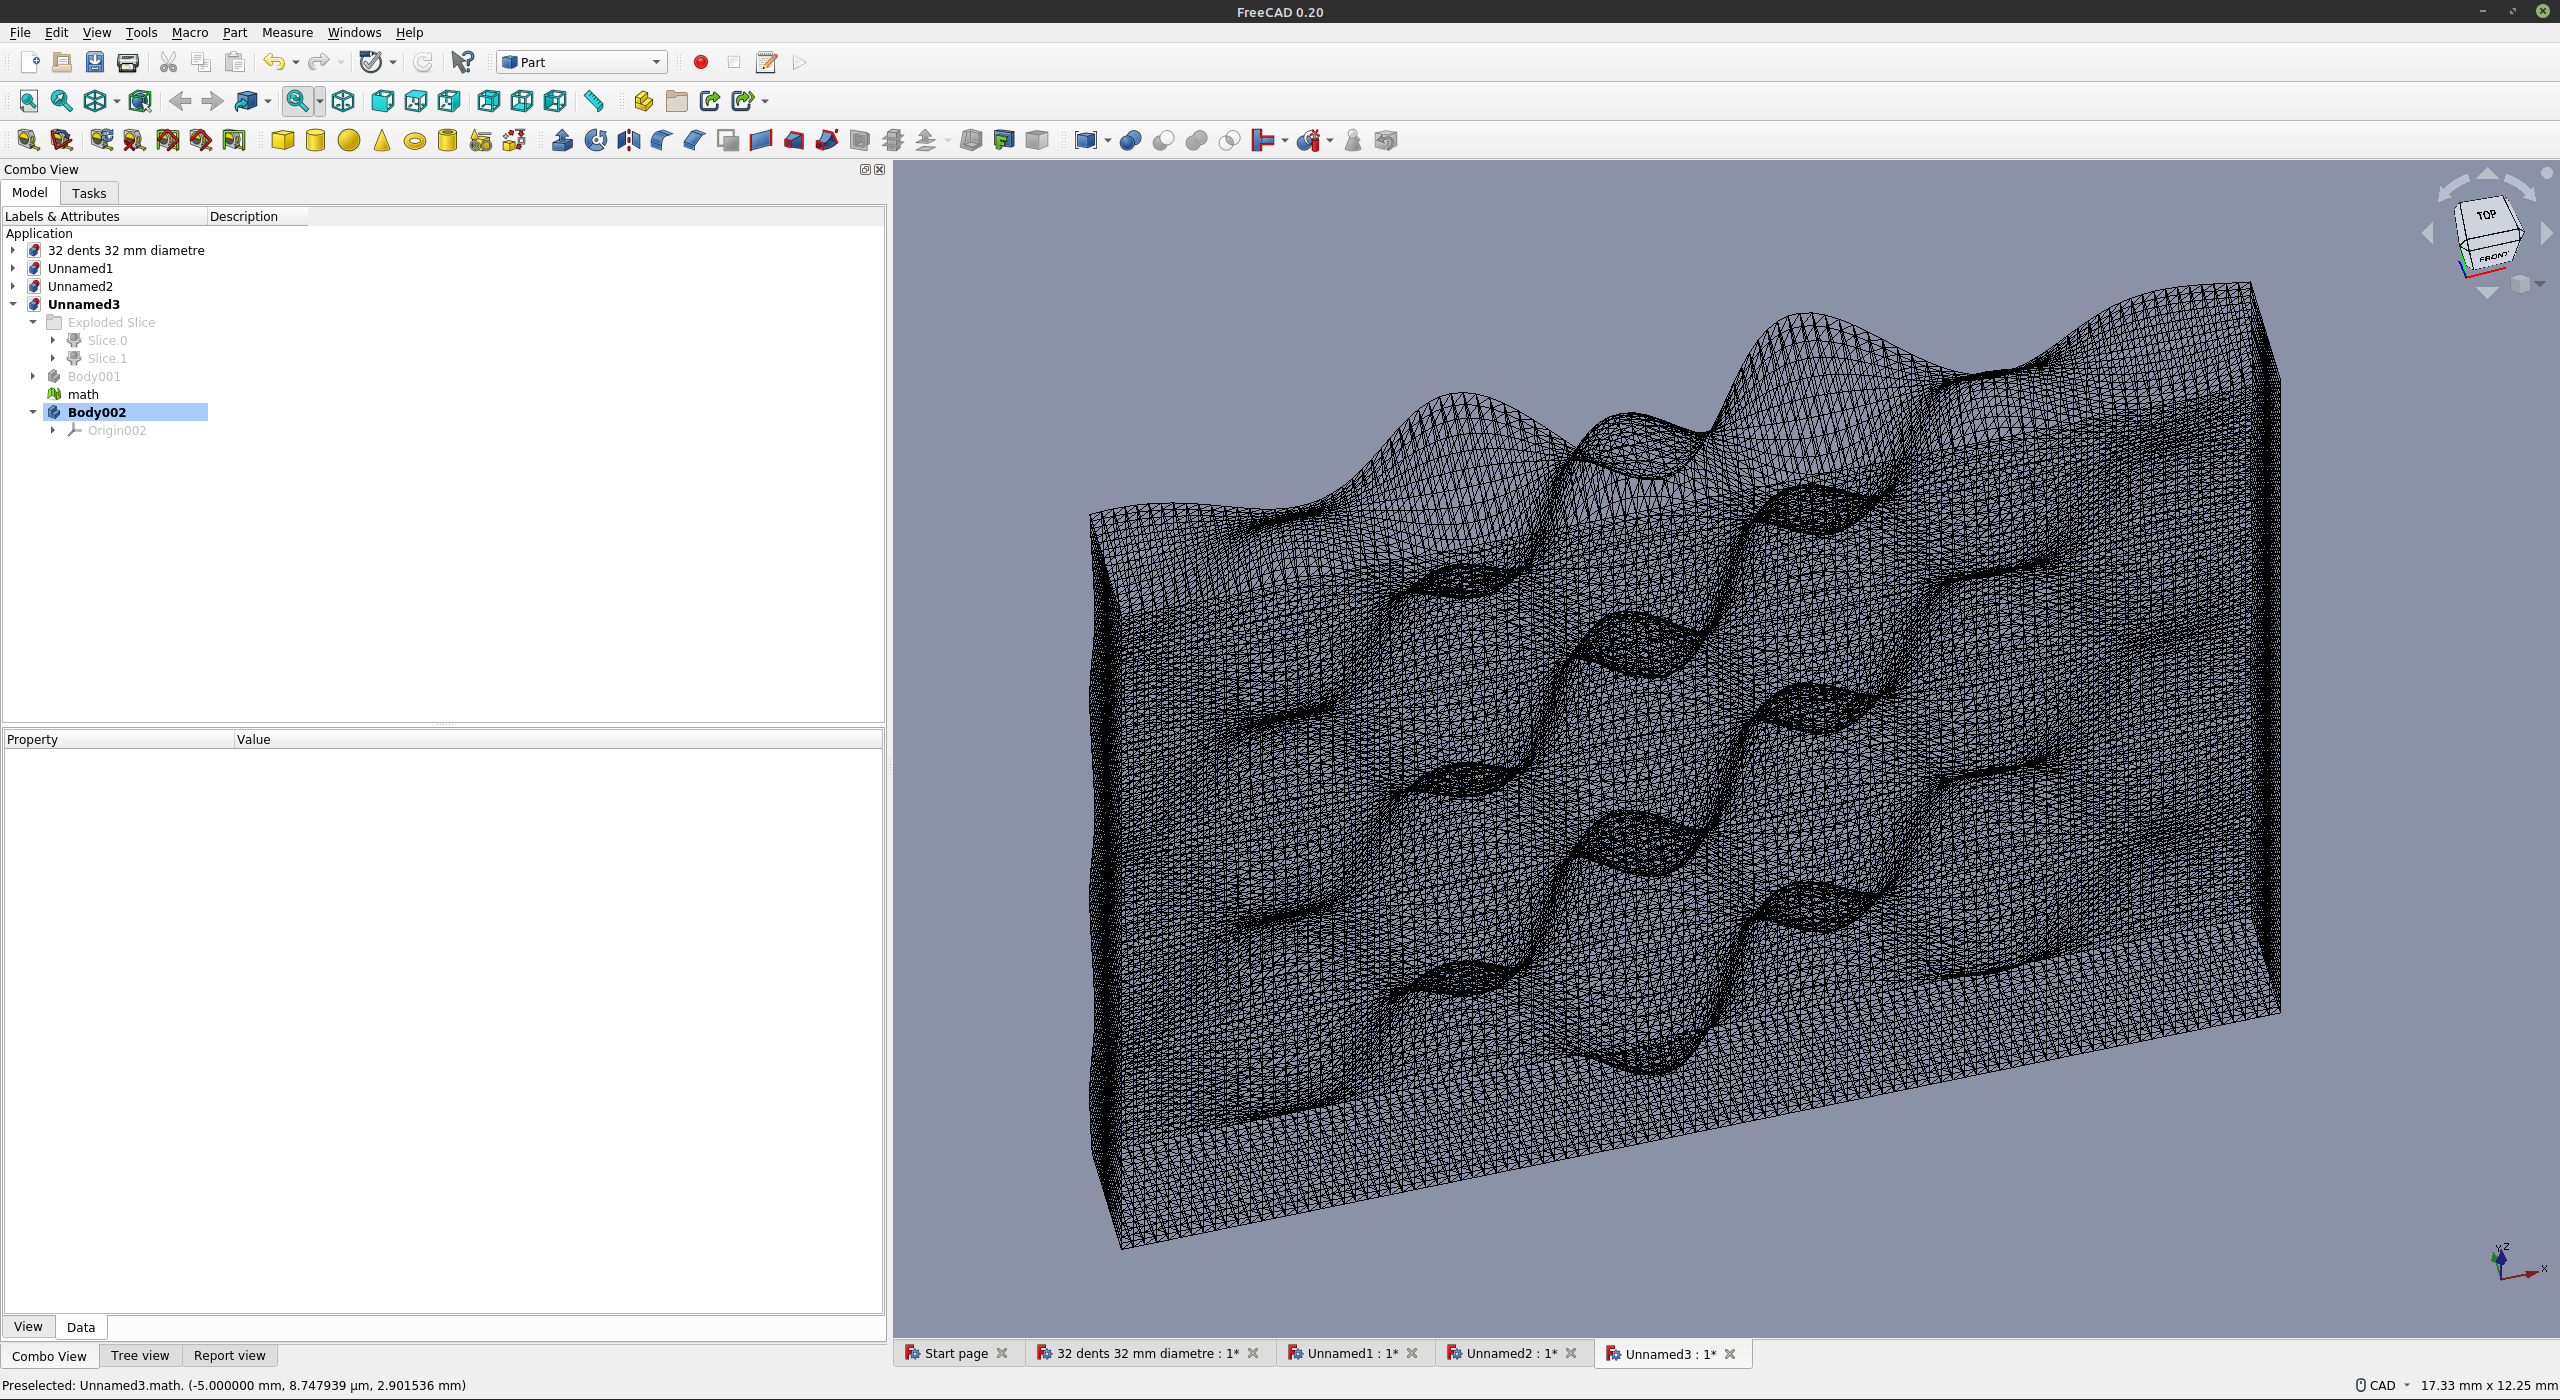Click navigation cube right arrow
2560x1400 pixels.
pyautogui.click(x=2546, y=233)
